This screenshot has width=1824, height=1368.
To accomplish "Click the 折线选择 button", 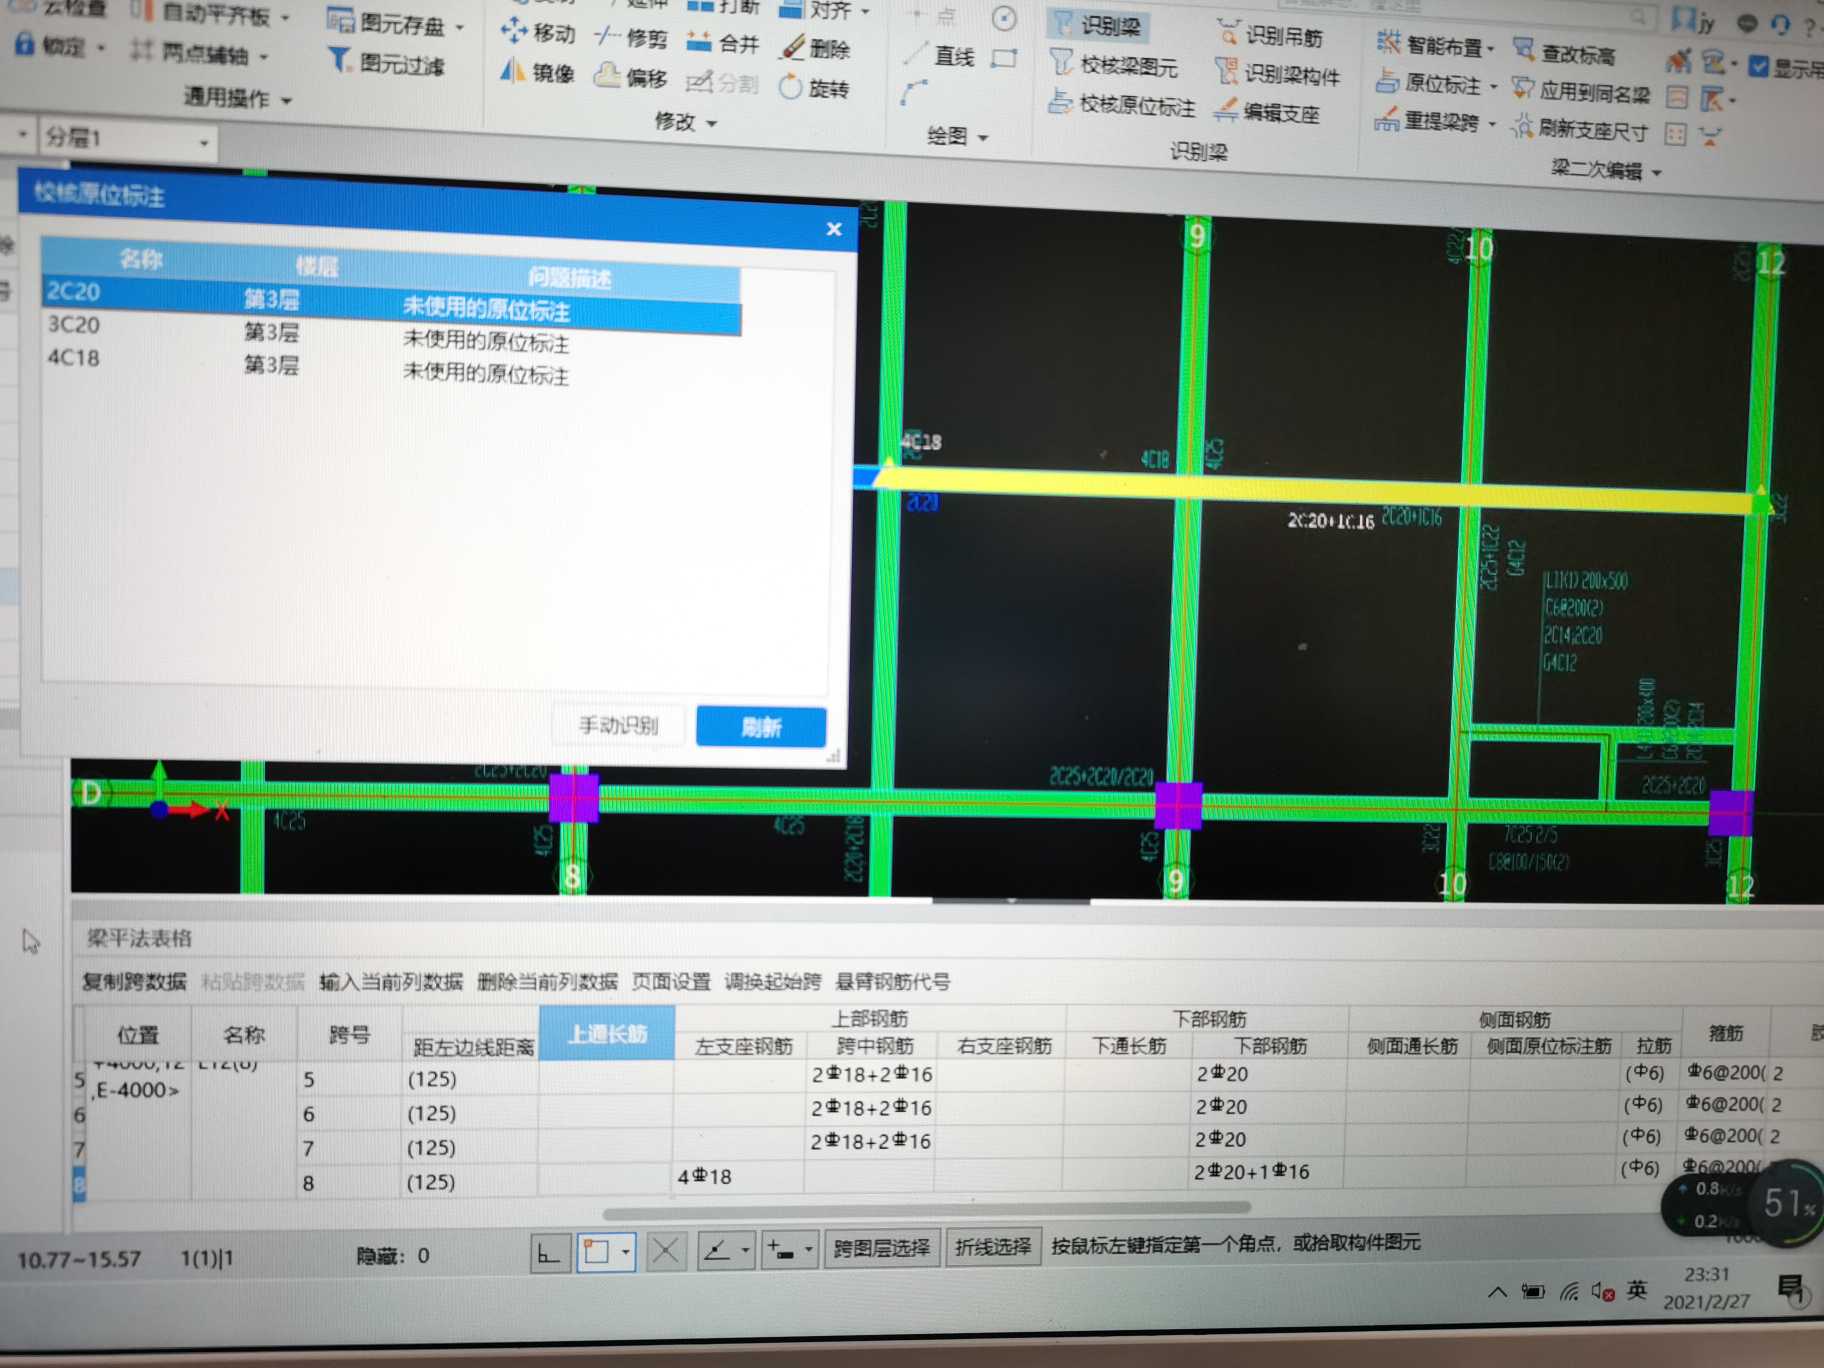I will (992, 1247).
